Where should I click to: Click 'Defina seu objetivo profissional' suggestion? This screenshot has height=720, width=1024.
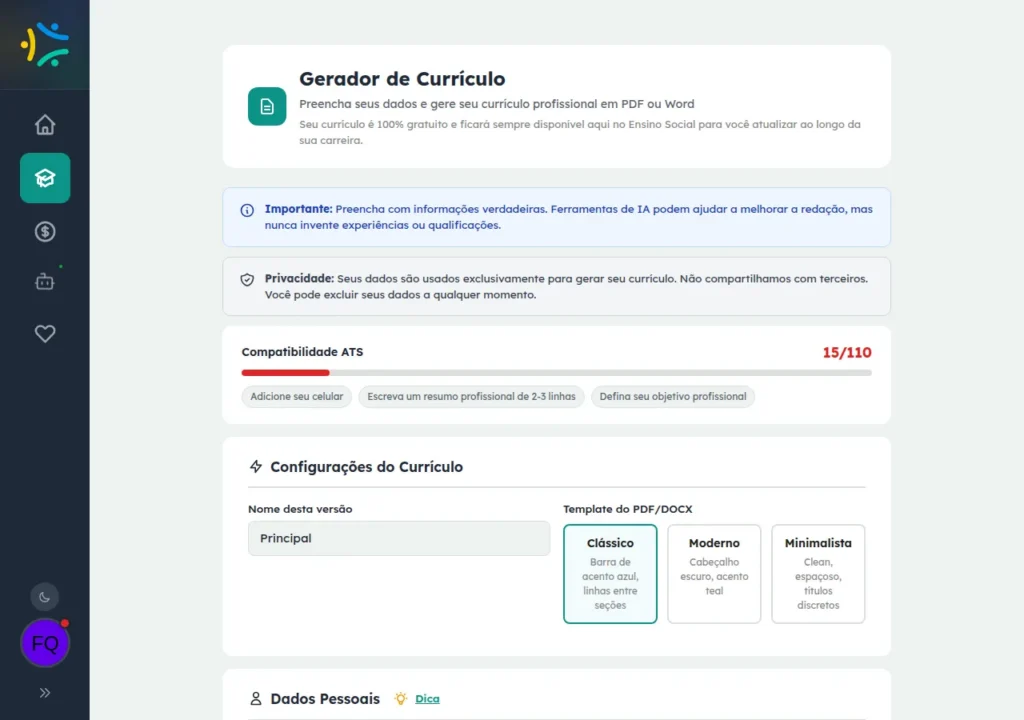tap(673, 397)
